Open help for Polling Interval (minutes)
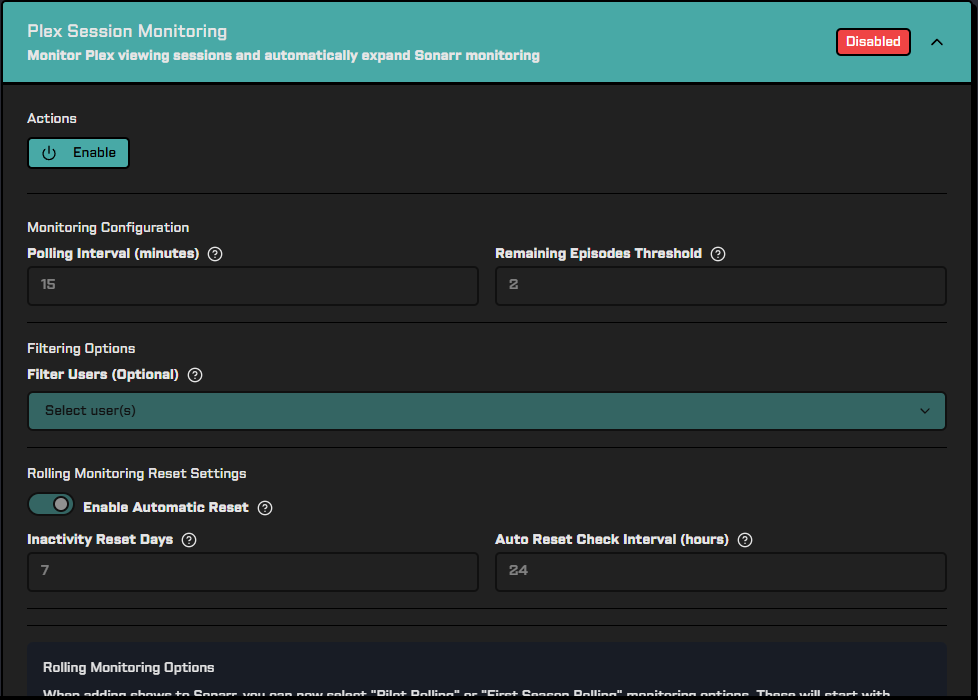Screen dimensions: 978x700 [215, 254]
